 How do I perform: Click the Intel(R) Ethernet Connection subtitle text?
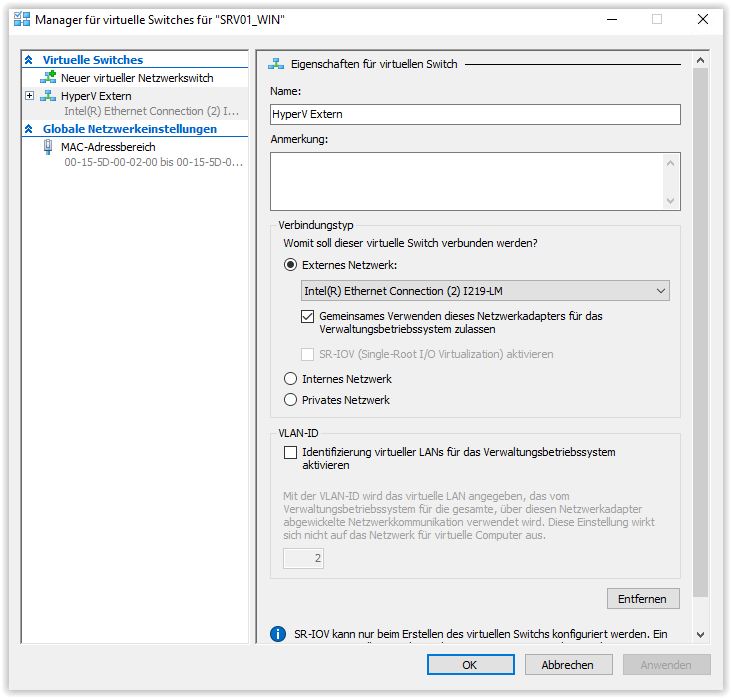click(x=152, y=111)
